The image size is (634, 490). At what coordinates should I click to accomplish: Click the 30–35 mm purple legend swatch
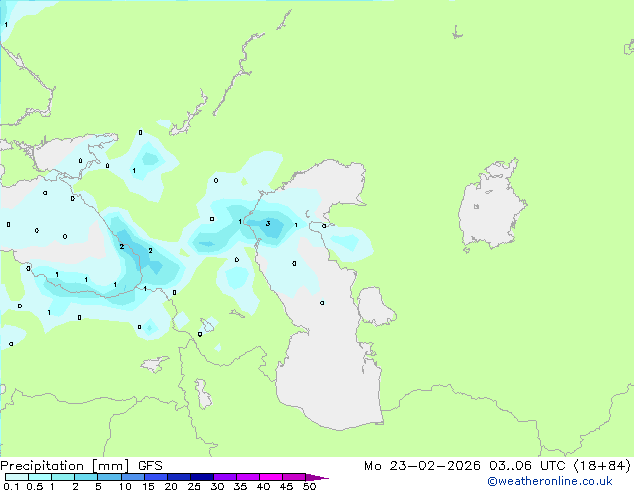(225, 477)
